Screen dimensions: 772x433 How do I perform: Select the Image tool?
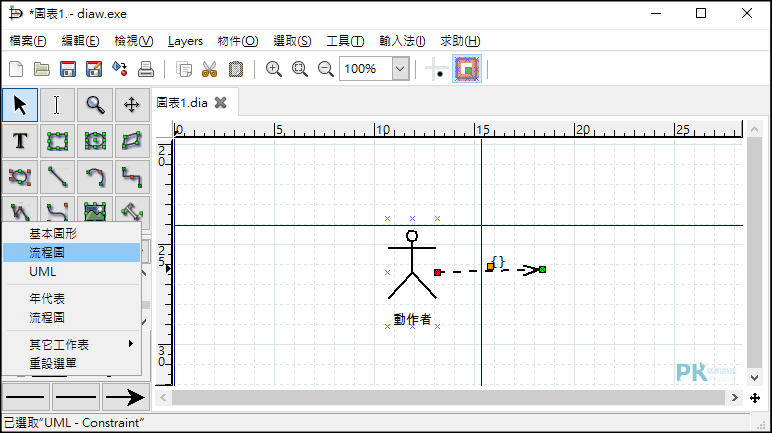coord(95,210)
